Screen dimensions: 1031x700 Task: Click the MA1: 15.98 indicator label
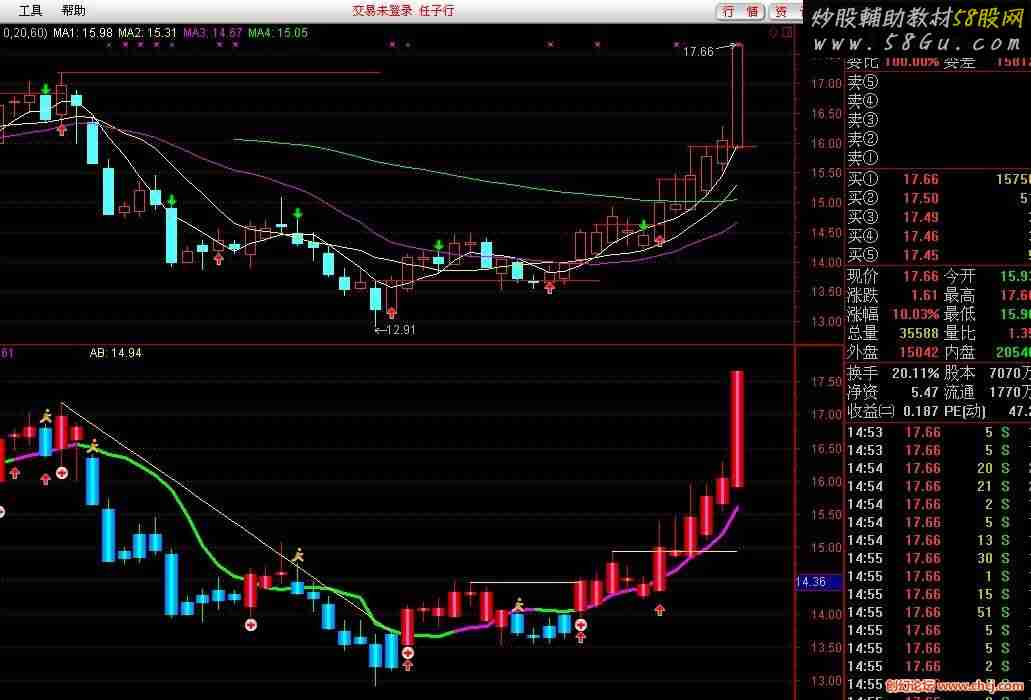point(82,33)
